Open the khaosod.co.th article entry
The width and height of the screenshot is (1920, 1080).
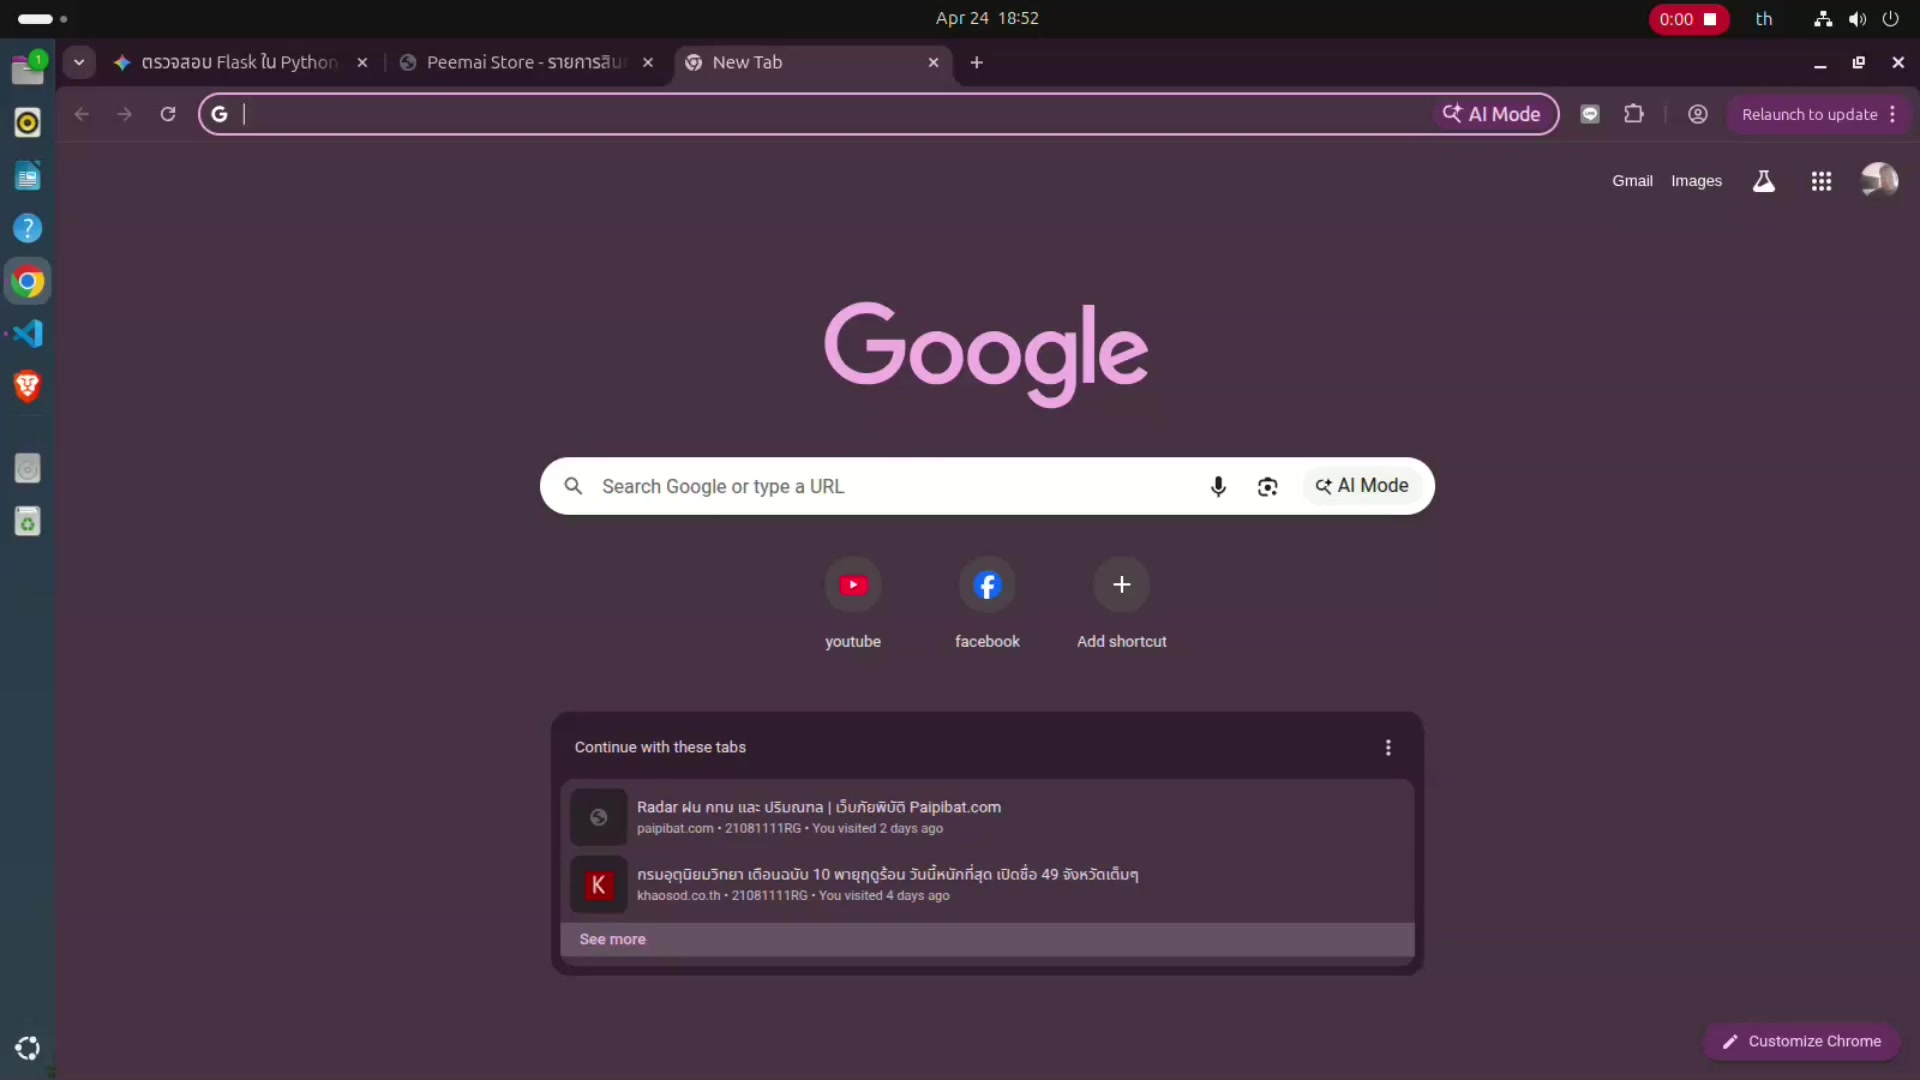(987, 884)
